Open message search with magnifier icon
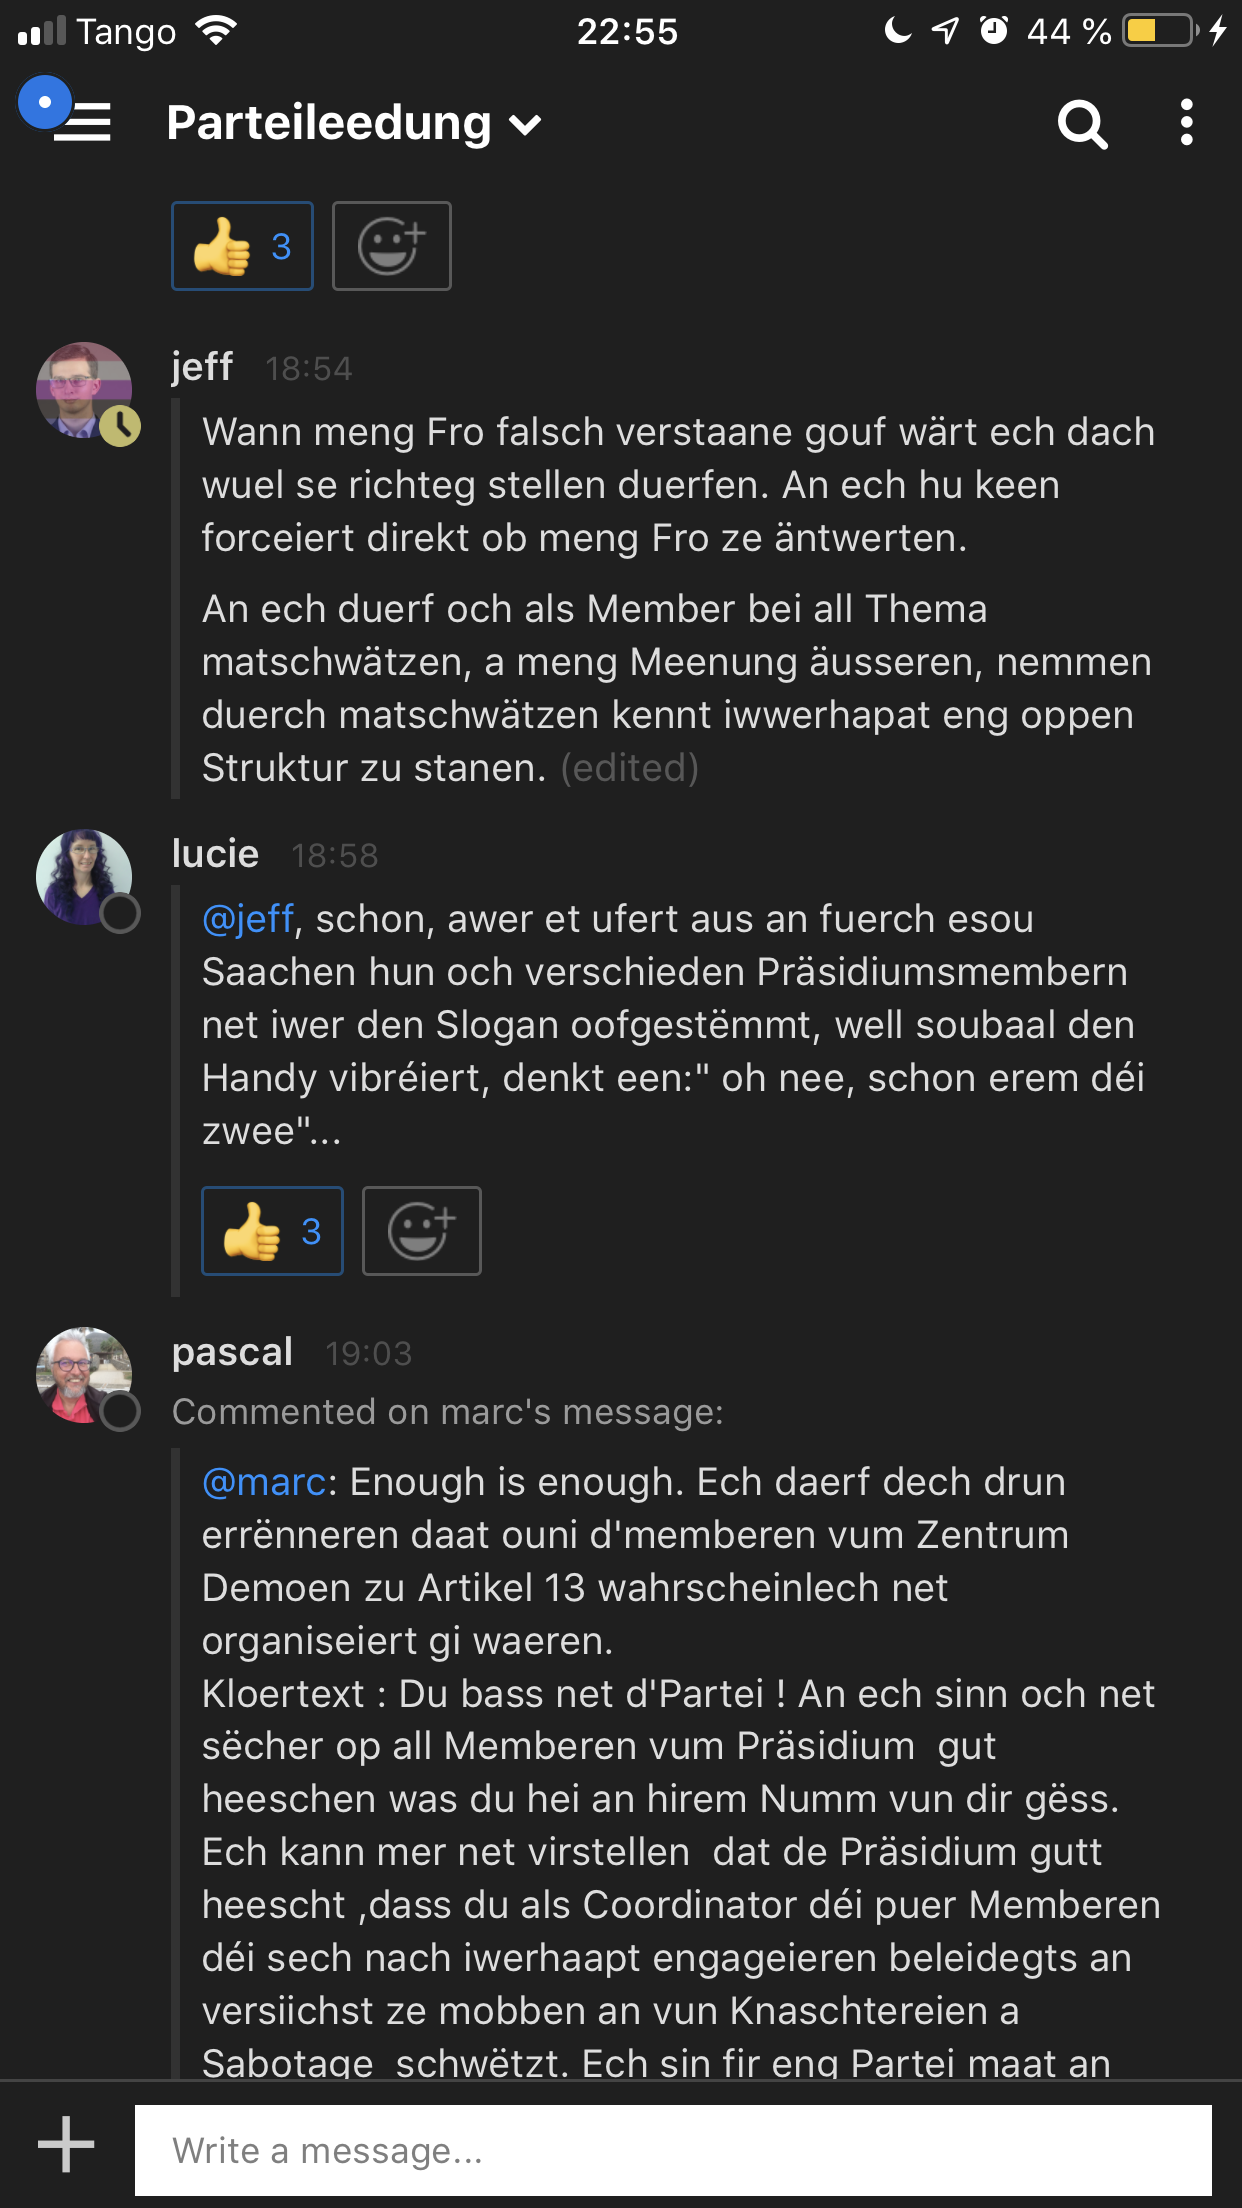 click(x=1082, y=124)
